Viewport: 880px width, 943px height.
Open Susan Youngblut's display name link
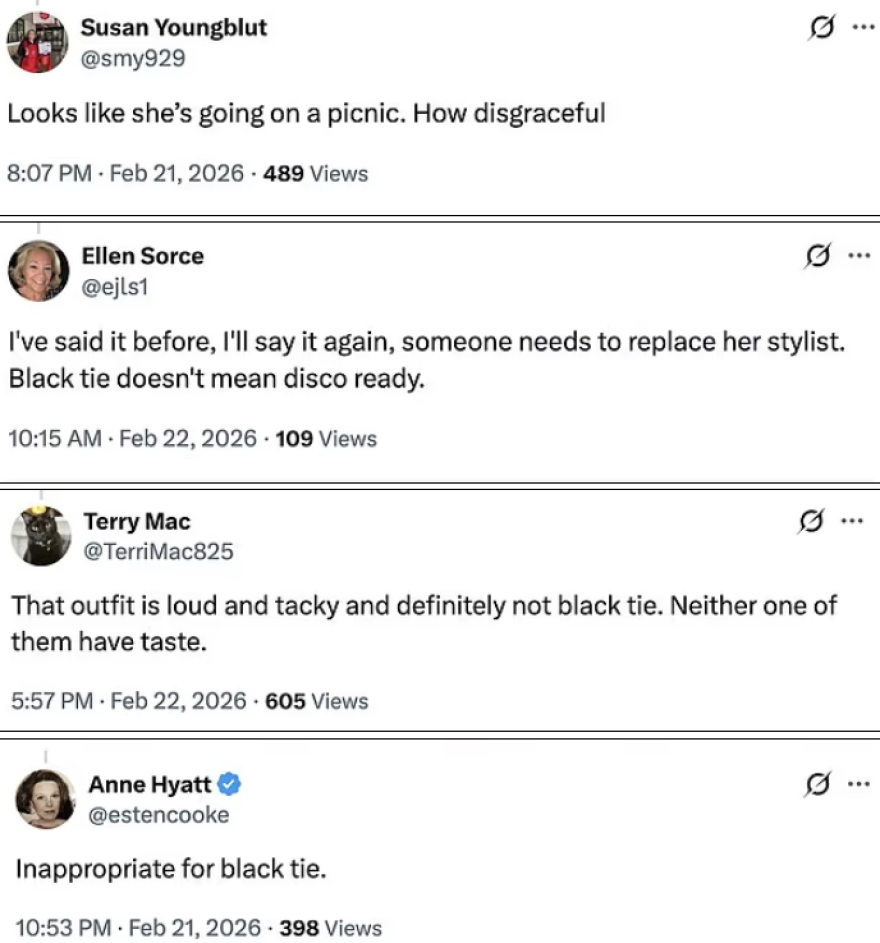[173, 28]
